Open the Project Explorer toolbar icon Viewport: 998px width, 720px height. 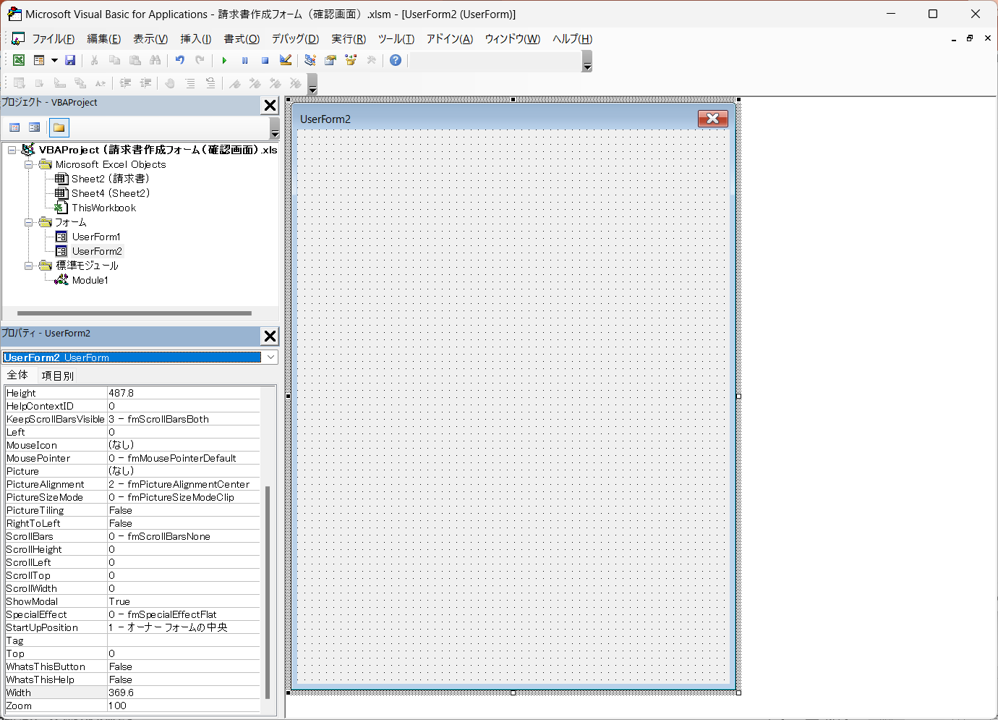tap(310, 60)
